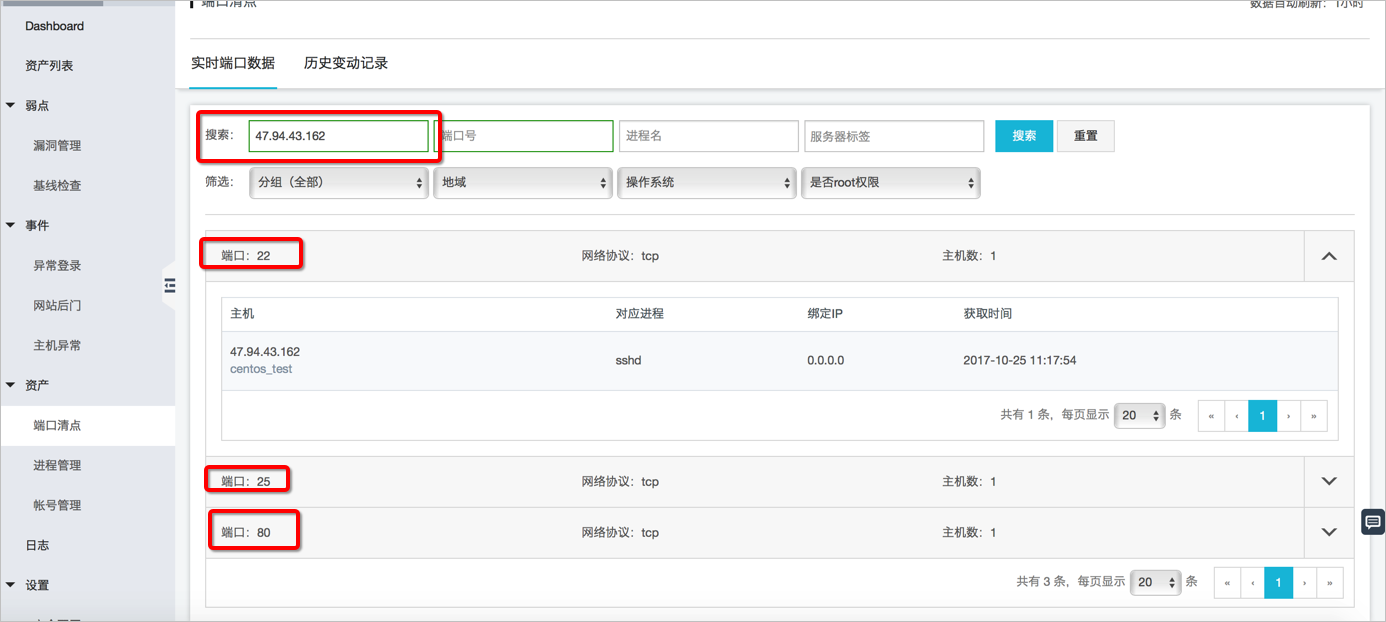
Task: Go to next page in host table pagination
Action: tap(1289, 416)
